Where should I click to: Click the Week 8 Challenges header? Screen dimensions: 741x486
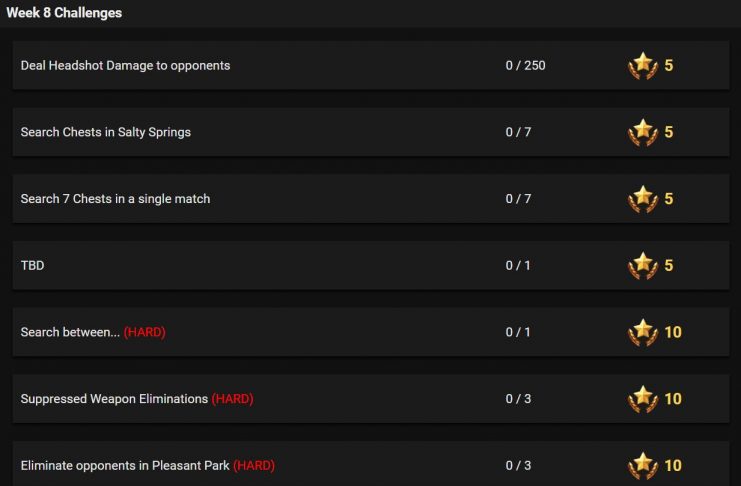click(64, 13)
